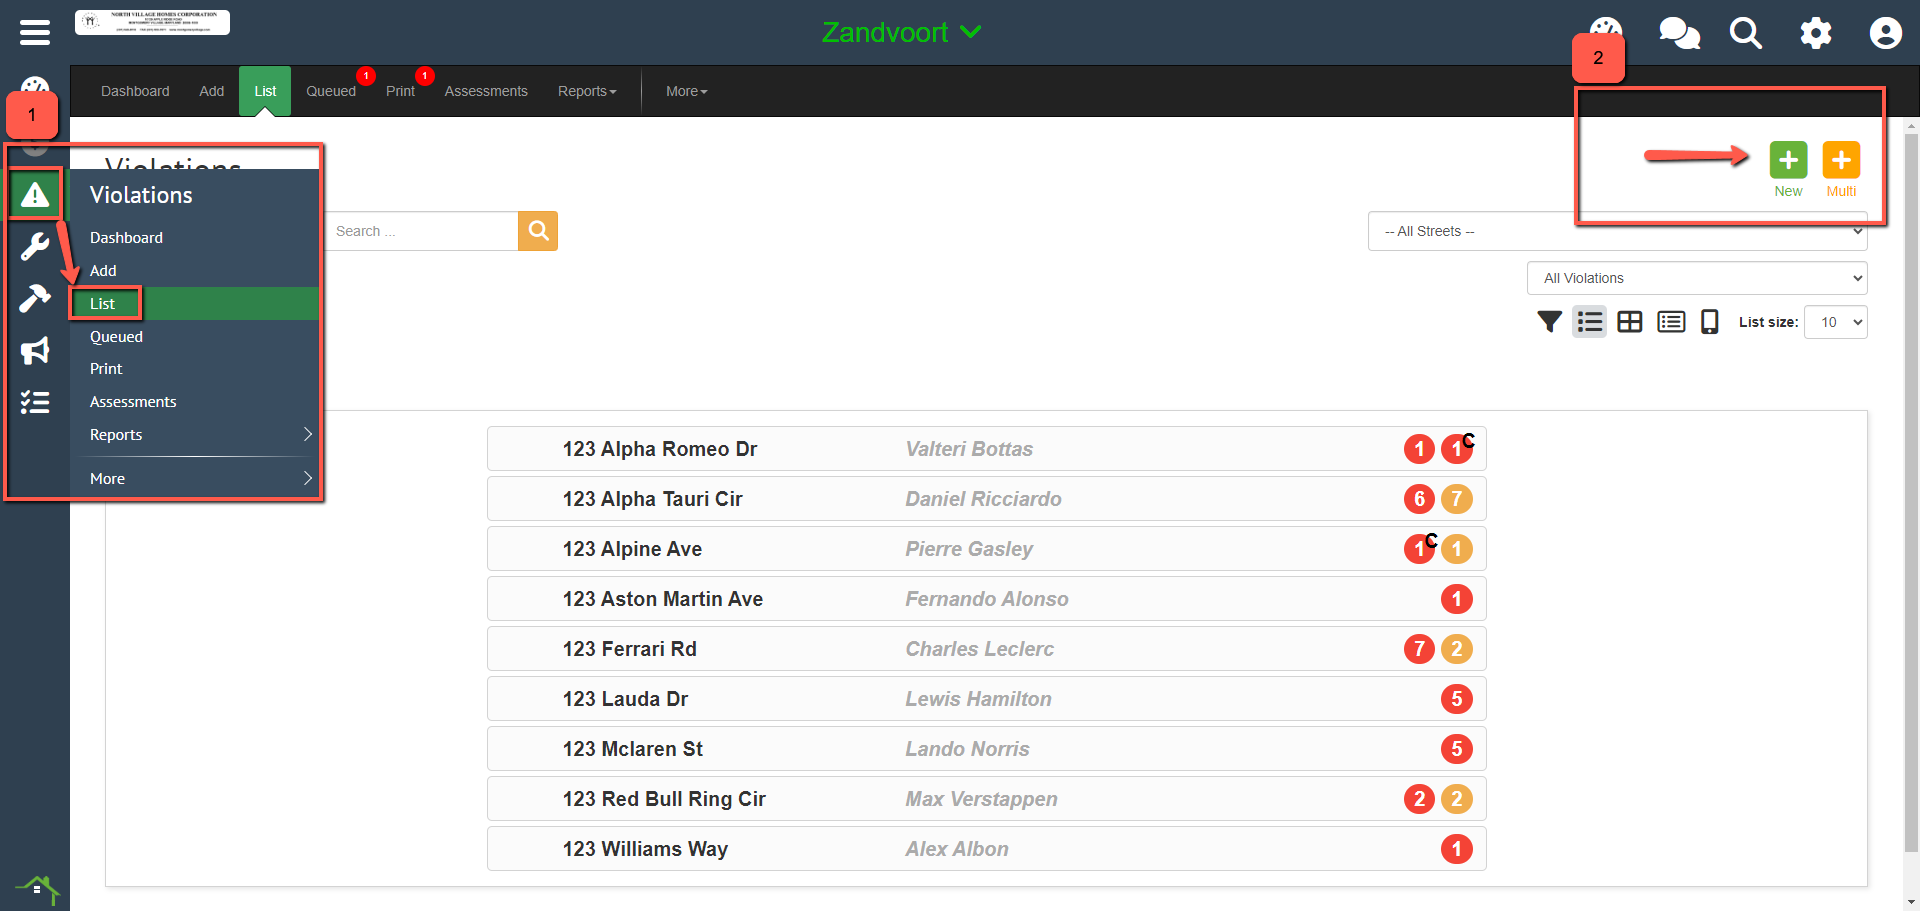Viewport: 1920px width, 911px height.
Task: Open the megaphone announcements sidebar icon
Action: 35,350
